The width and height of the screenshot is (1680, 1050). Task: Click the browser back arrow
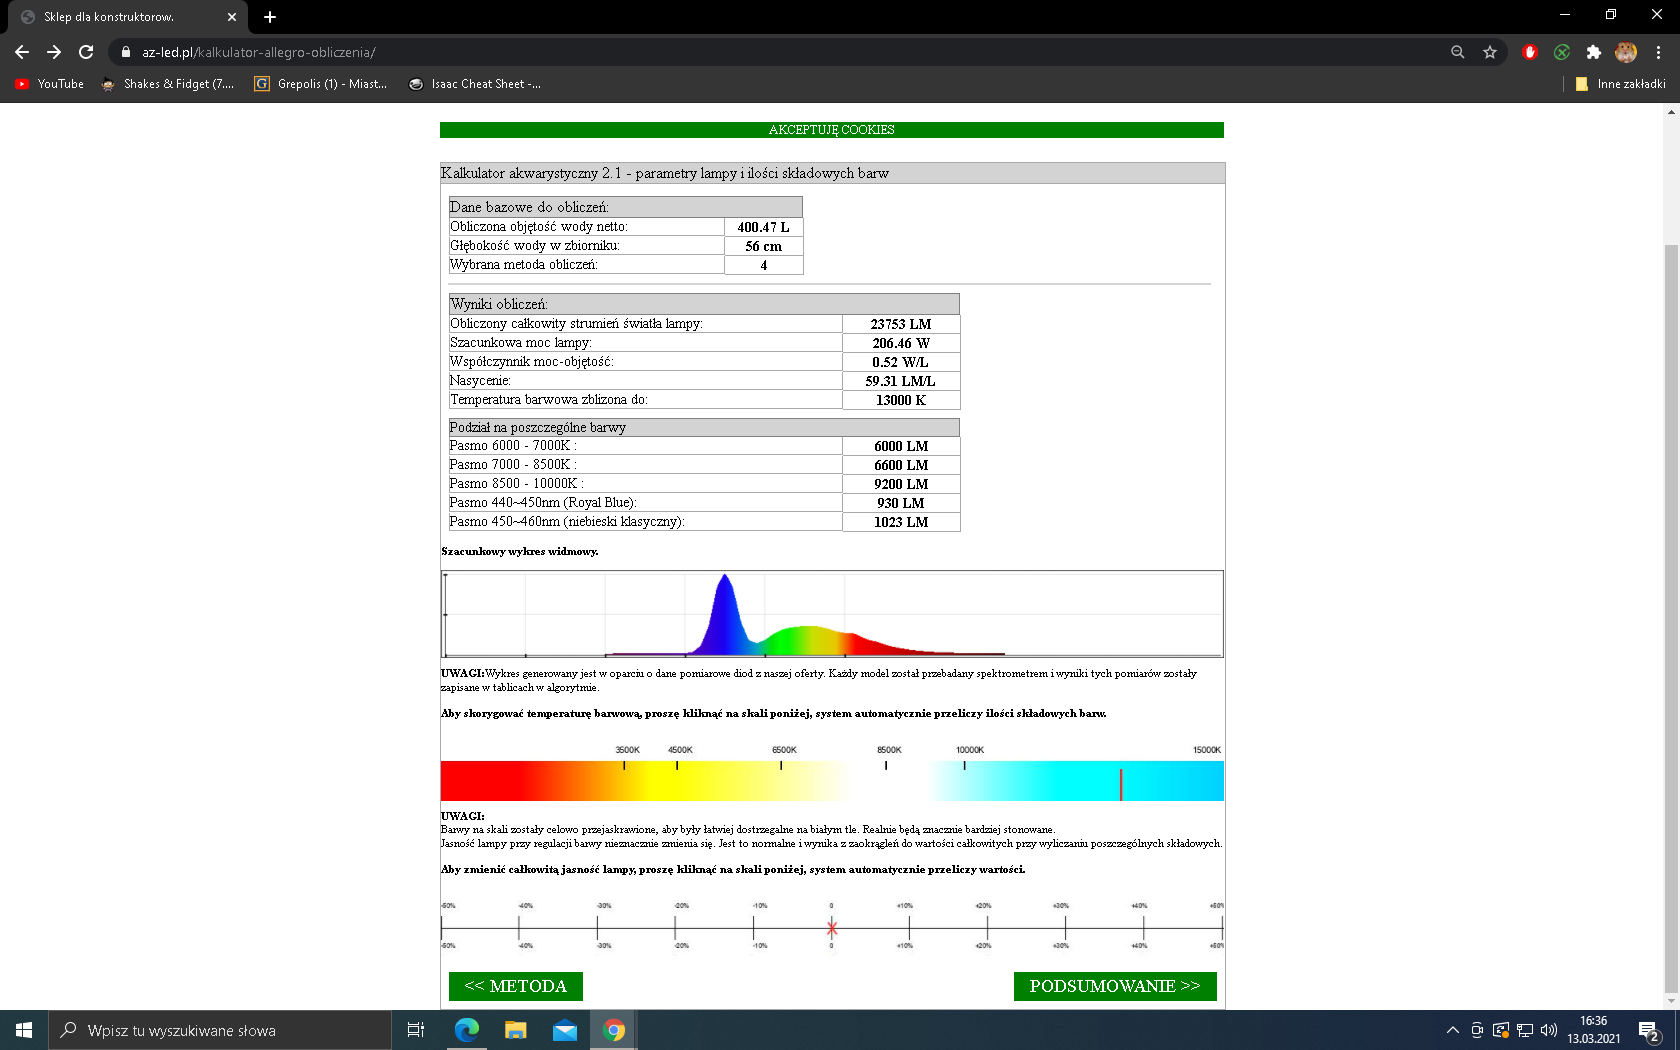point(22,52)
